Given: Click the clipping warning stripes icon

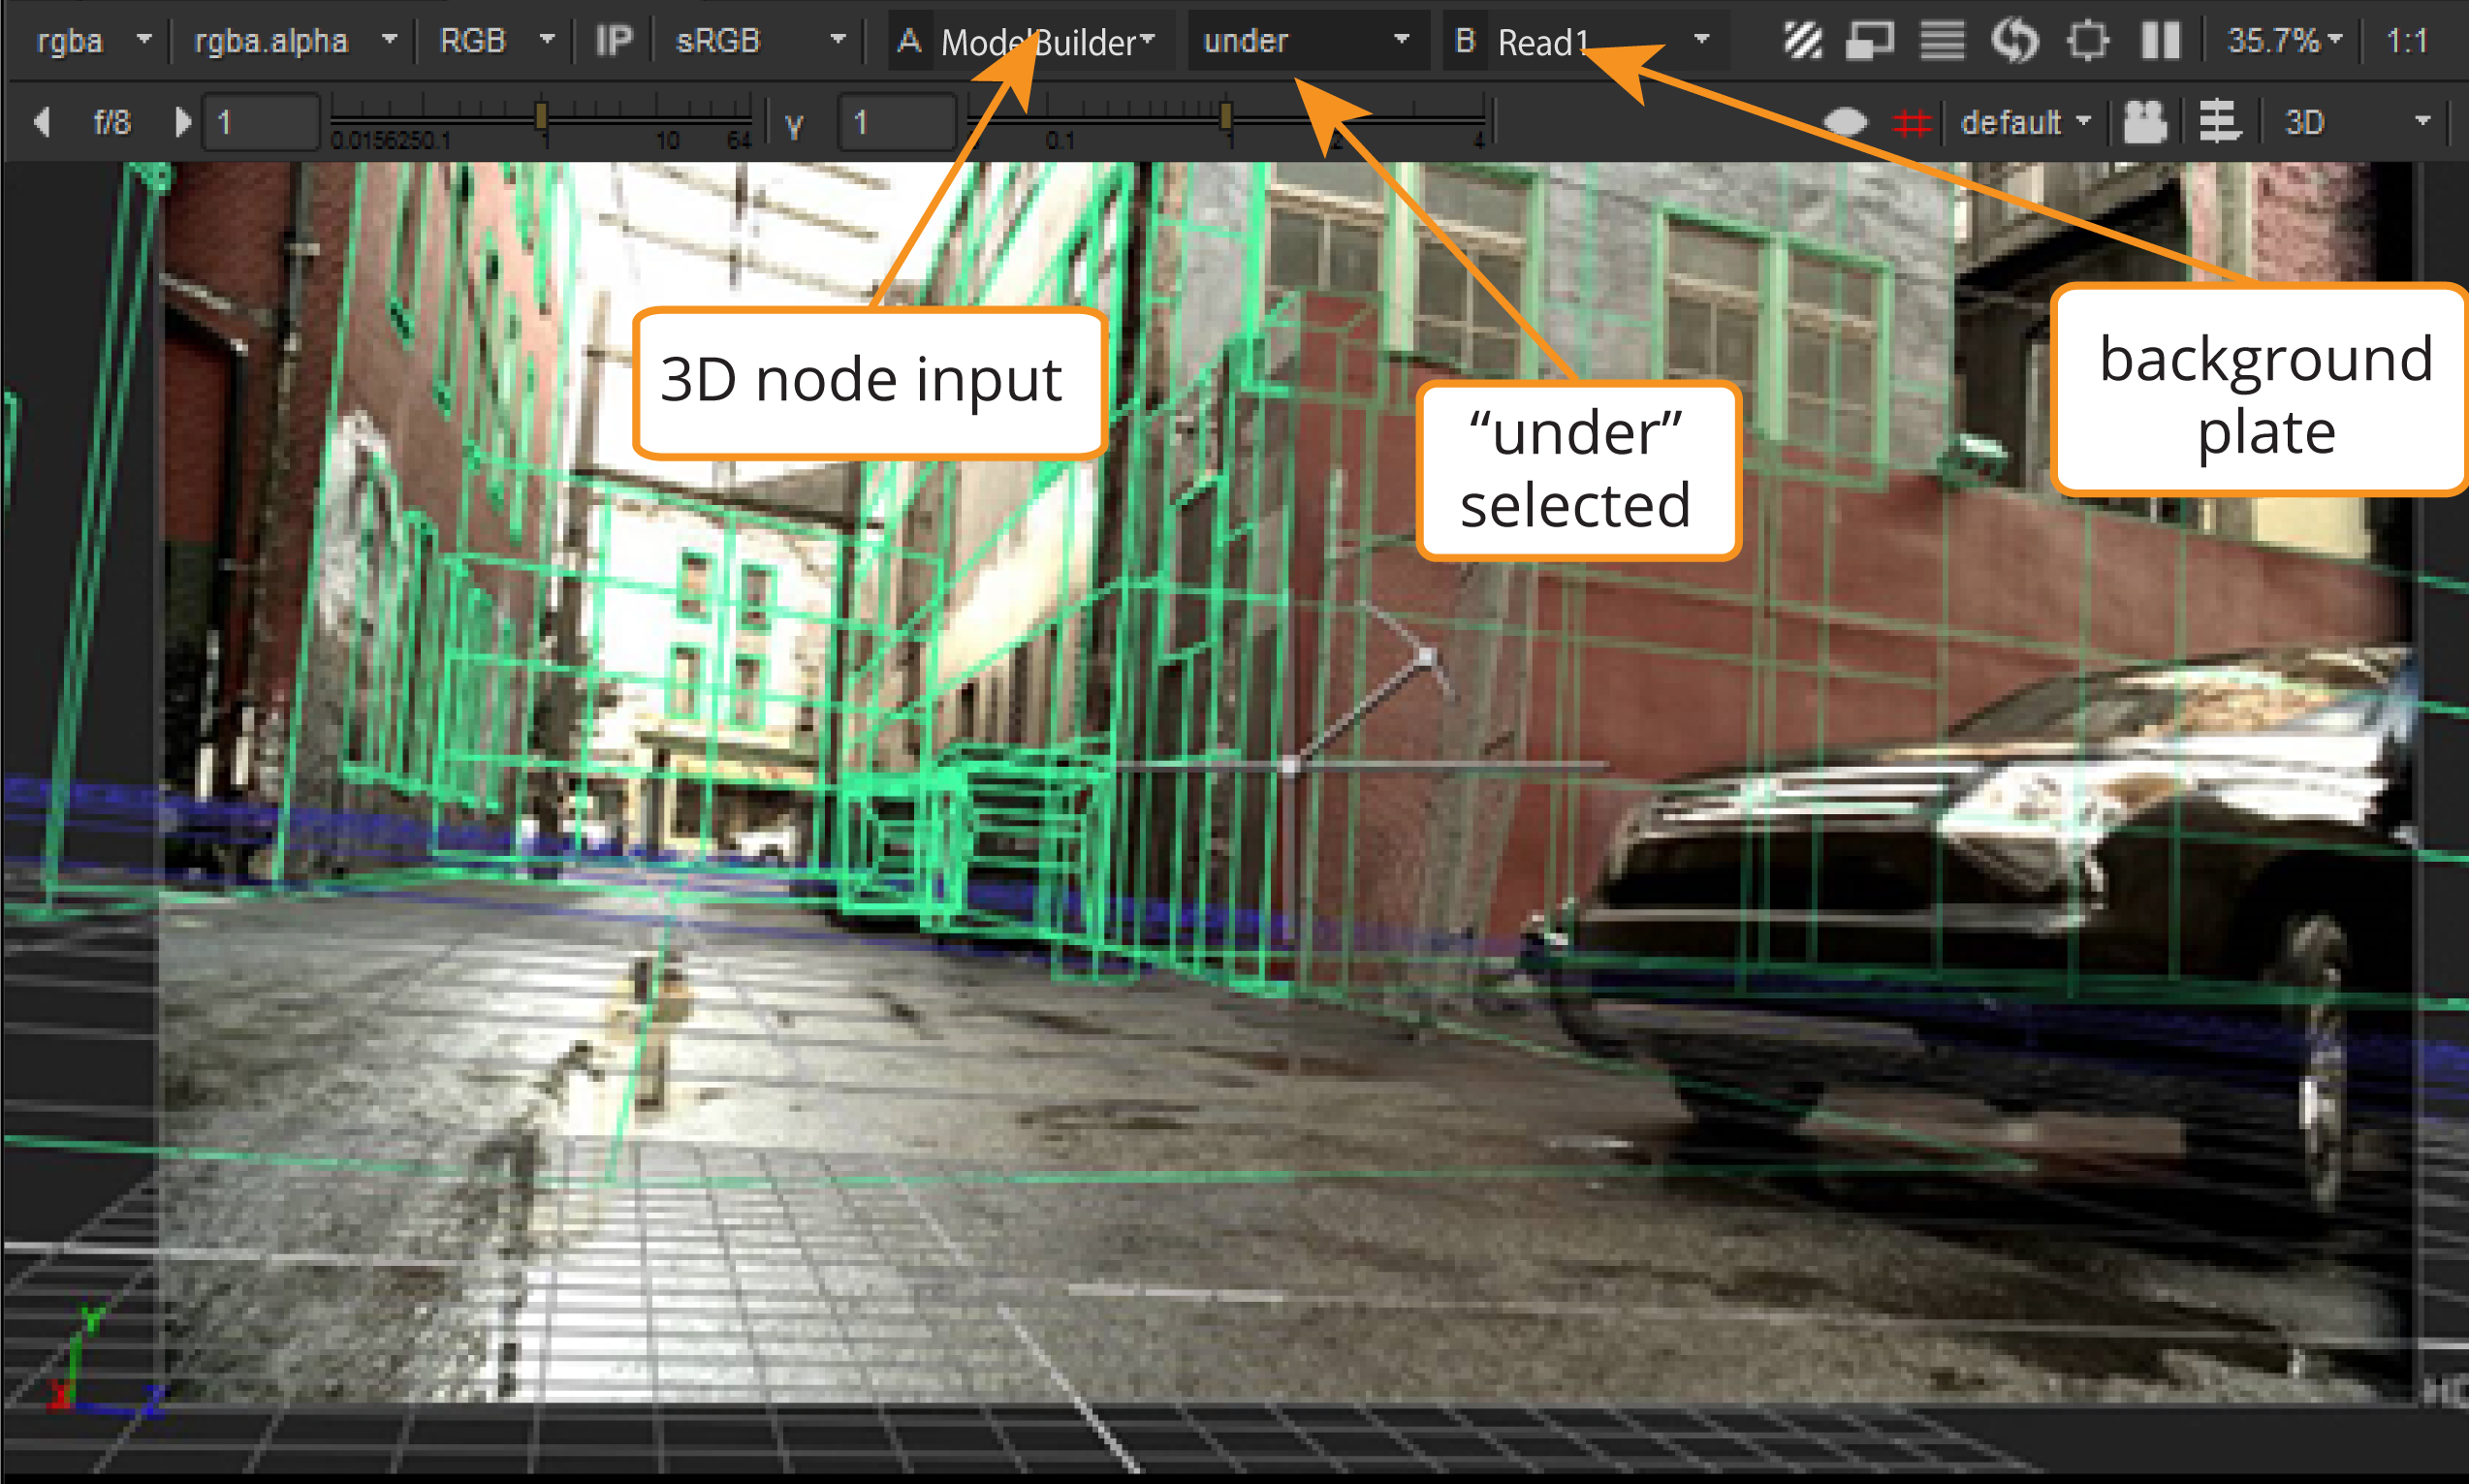Looking at the screenshot, I should point(1803,41).
